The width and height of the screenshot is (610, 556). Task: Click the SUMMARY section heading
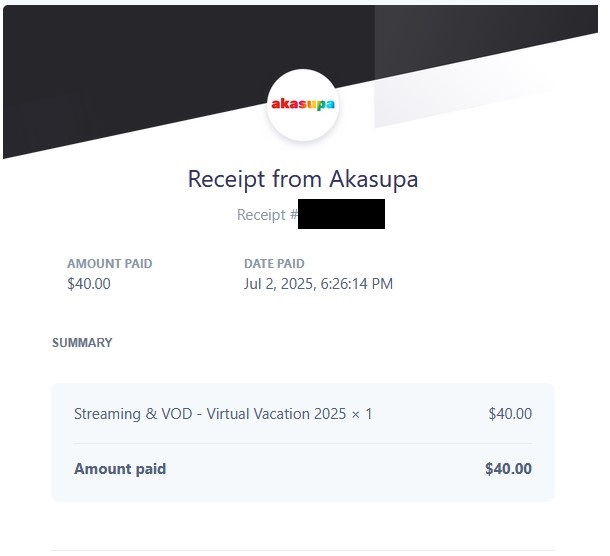tap(82, 343)
